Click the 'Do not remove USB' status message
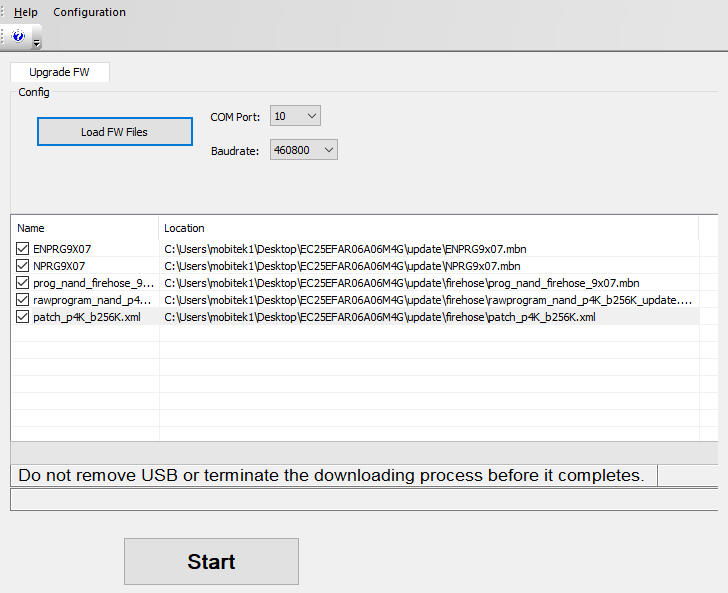This screenshot has width=728, height=593. (x=331, y=475)
